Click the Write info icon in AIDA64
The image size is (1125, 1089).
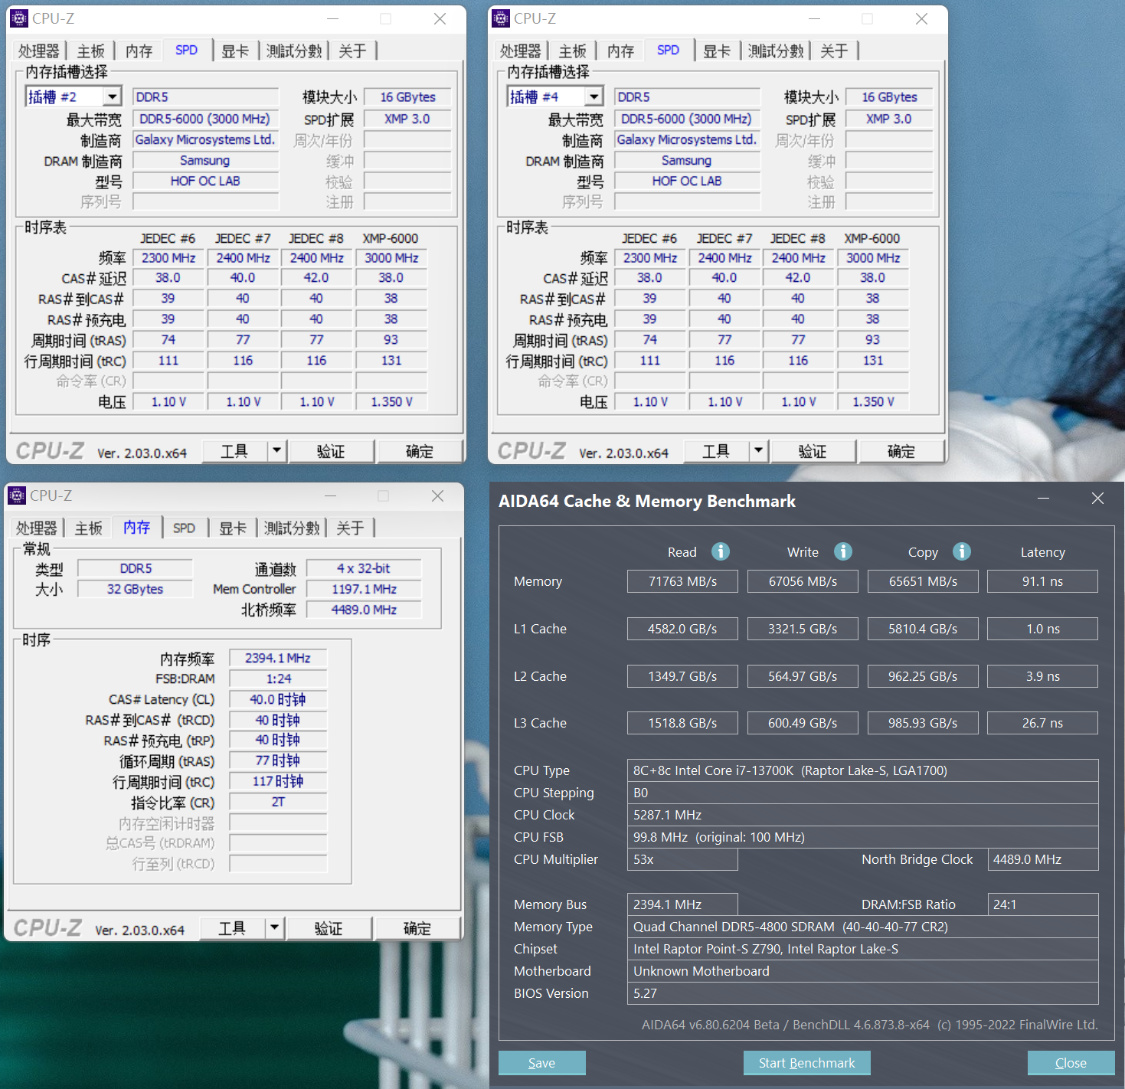[843, 551]
